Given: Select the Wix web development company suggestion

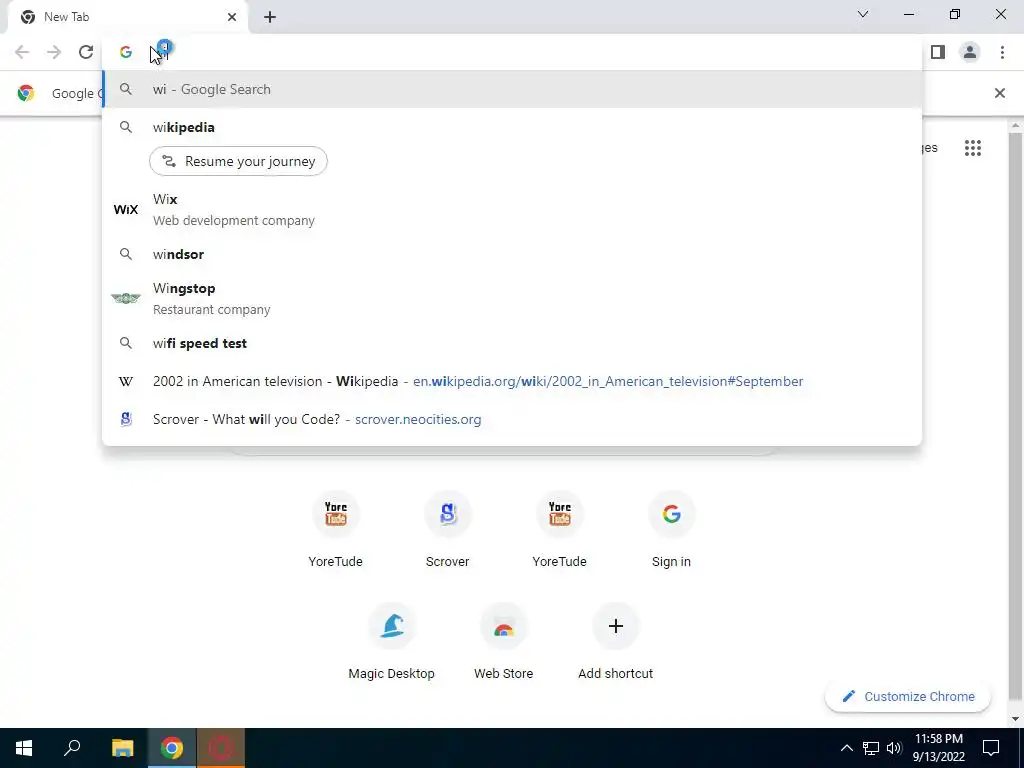Looking at the screenshot, I should (x=512, y=210).
